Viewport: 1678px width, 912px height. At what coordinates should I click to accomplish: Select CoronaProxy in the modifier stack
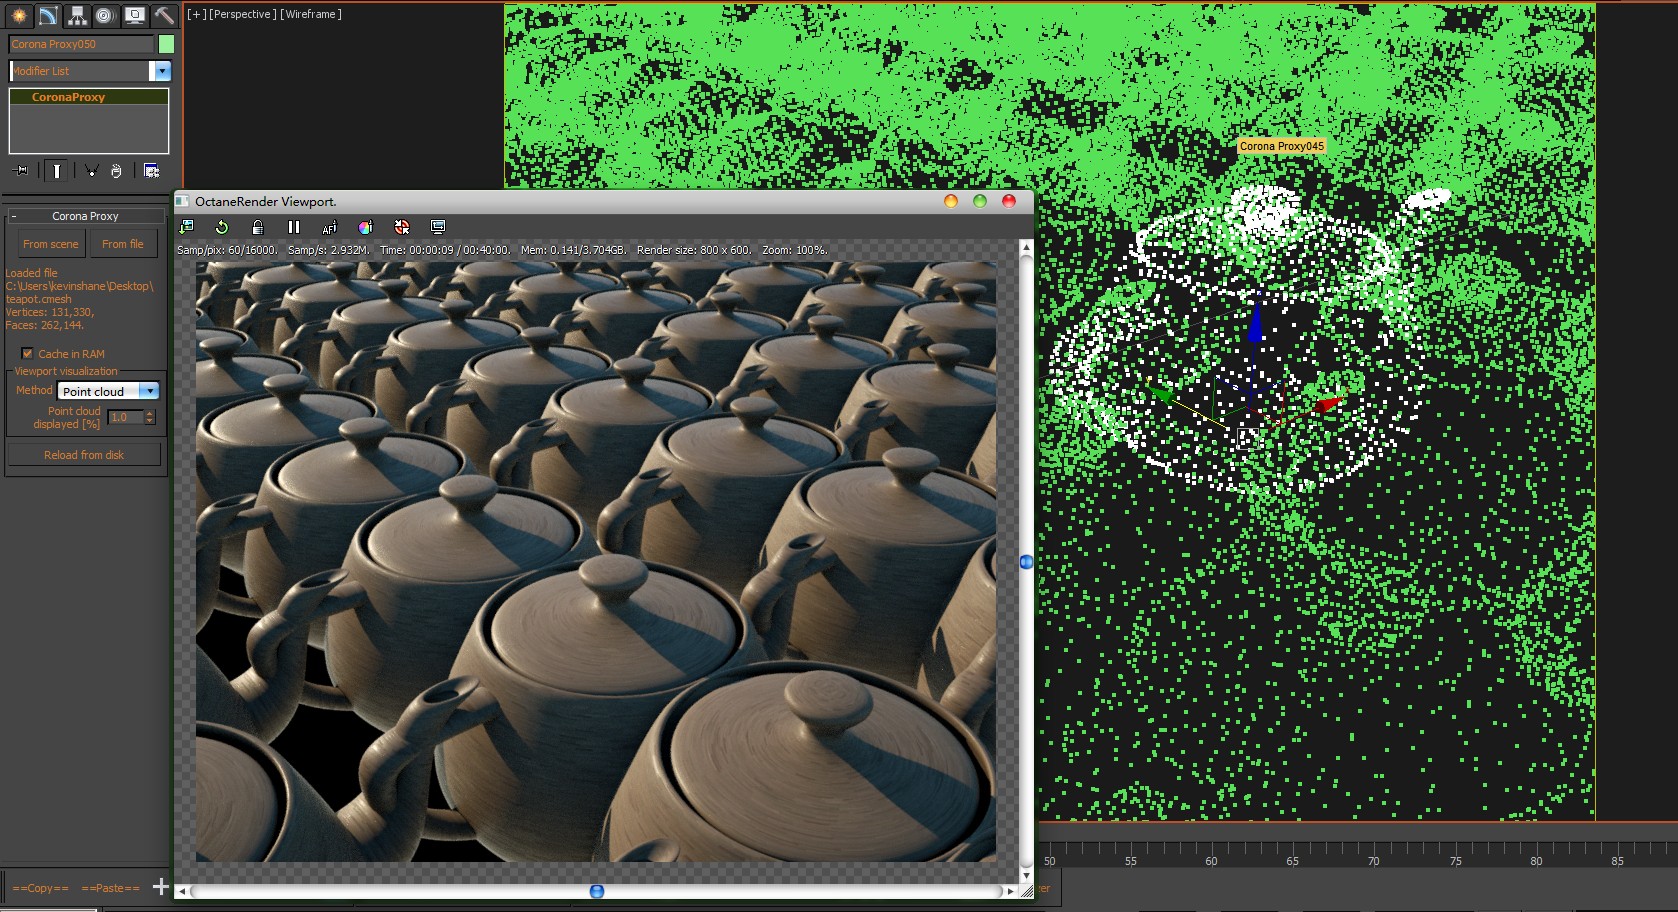(x=89, y=97)
